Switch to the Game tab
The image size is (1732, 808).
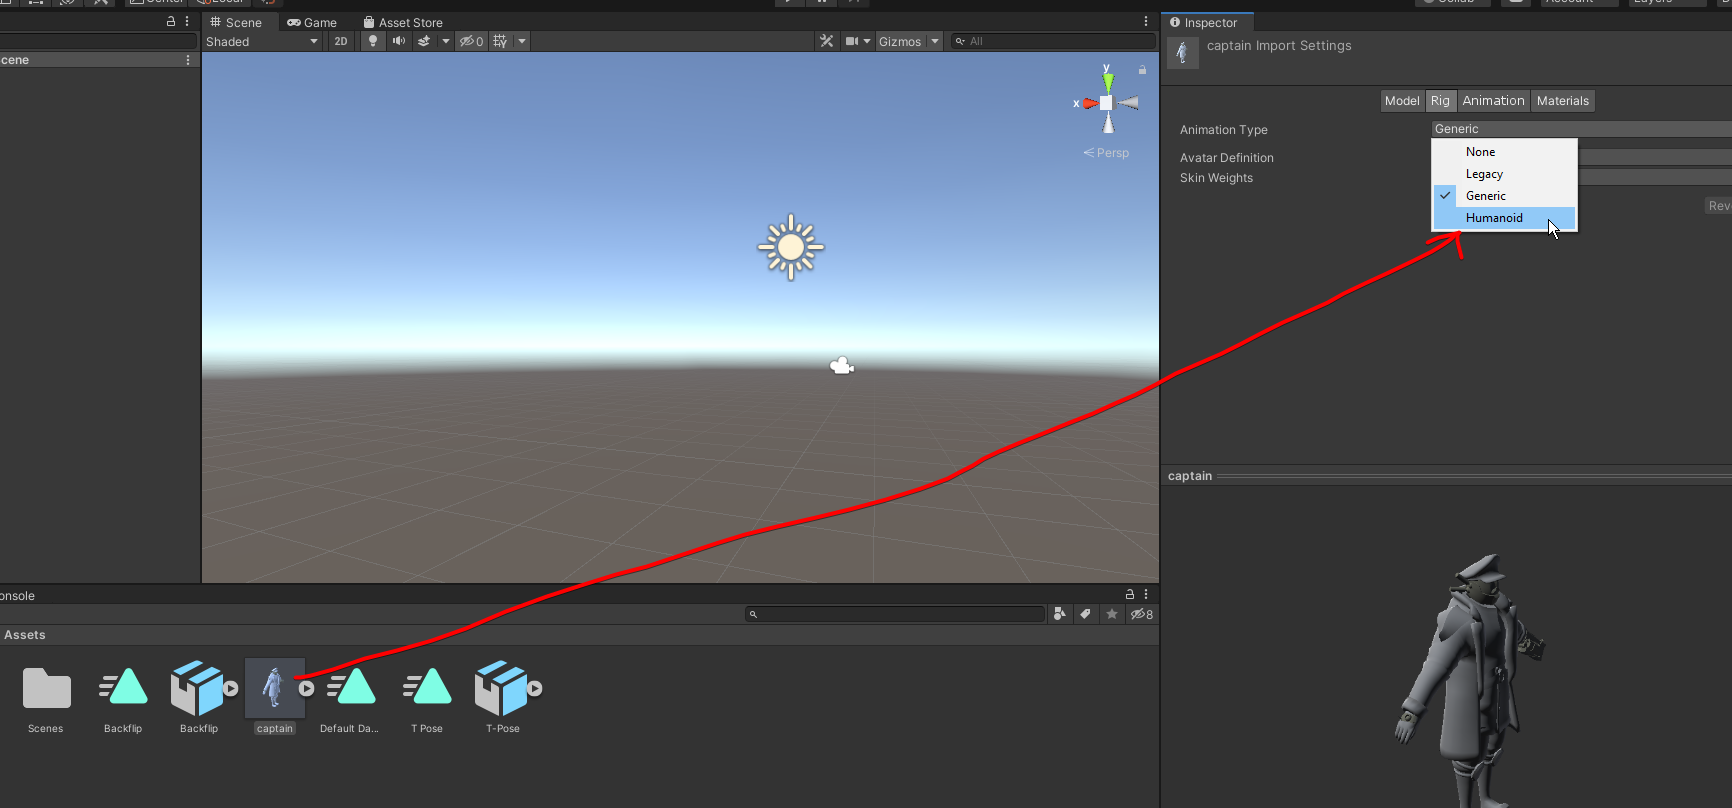(312, 22)
